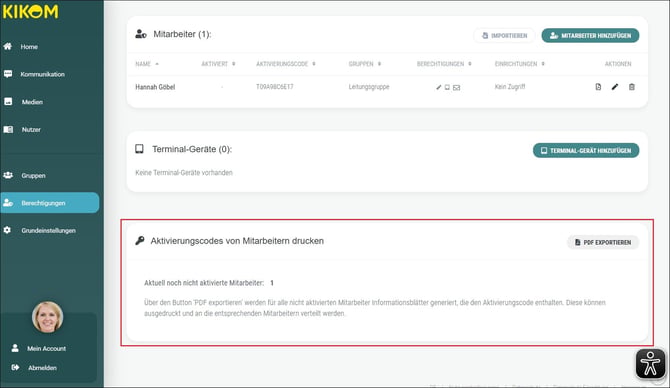Click the Abmelden sign-out icon

(x=15, y=367)
